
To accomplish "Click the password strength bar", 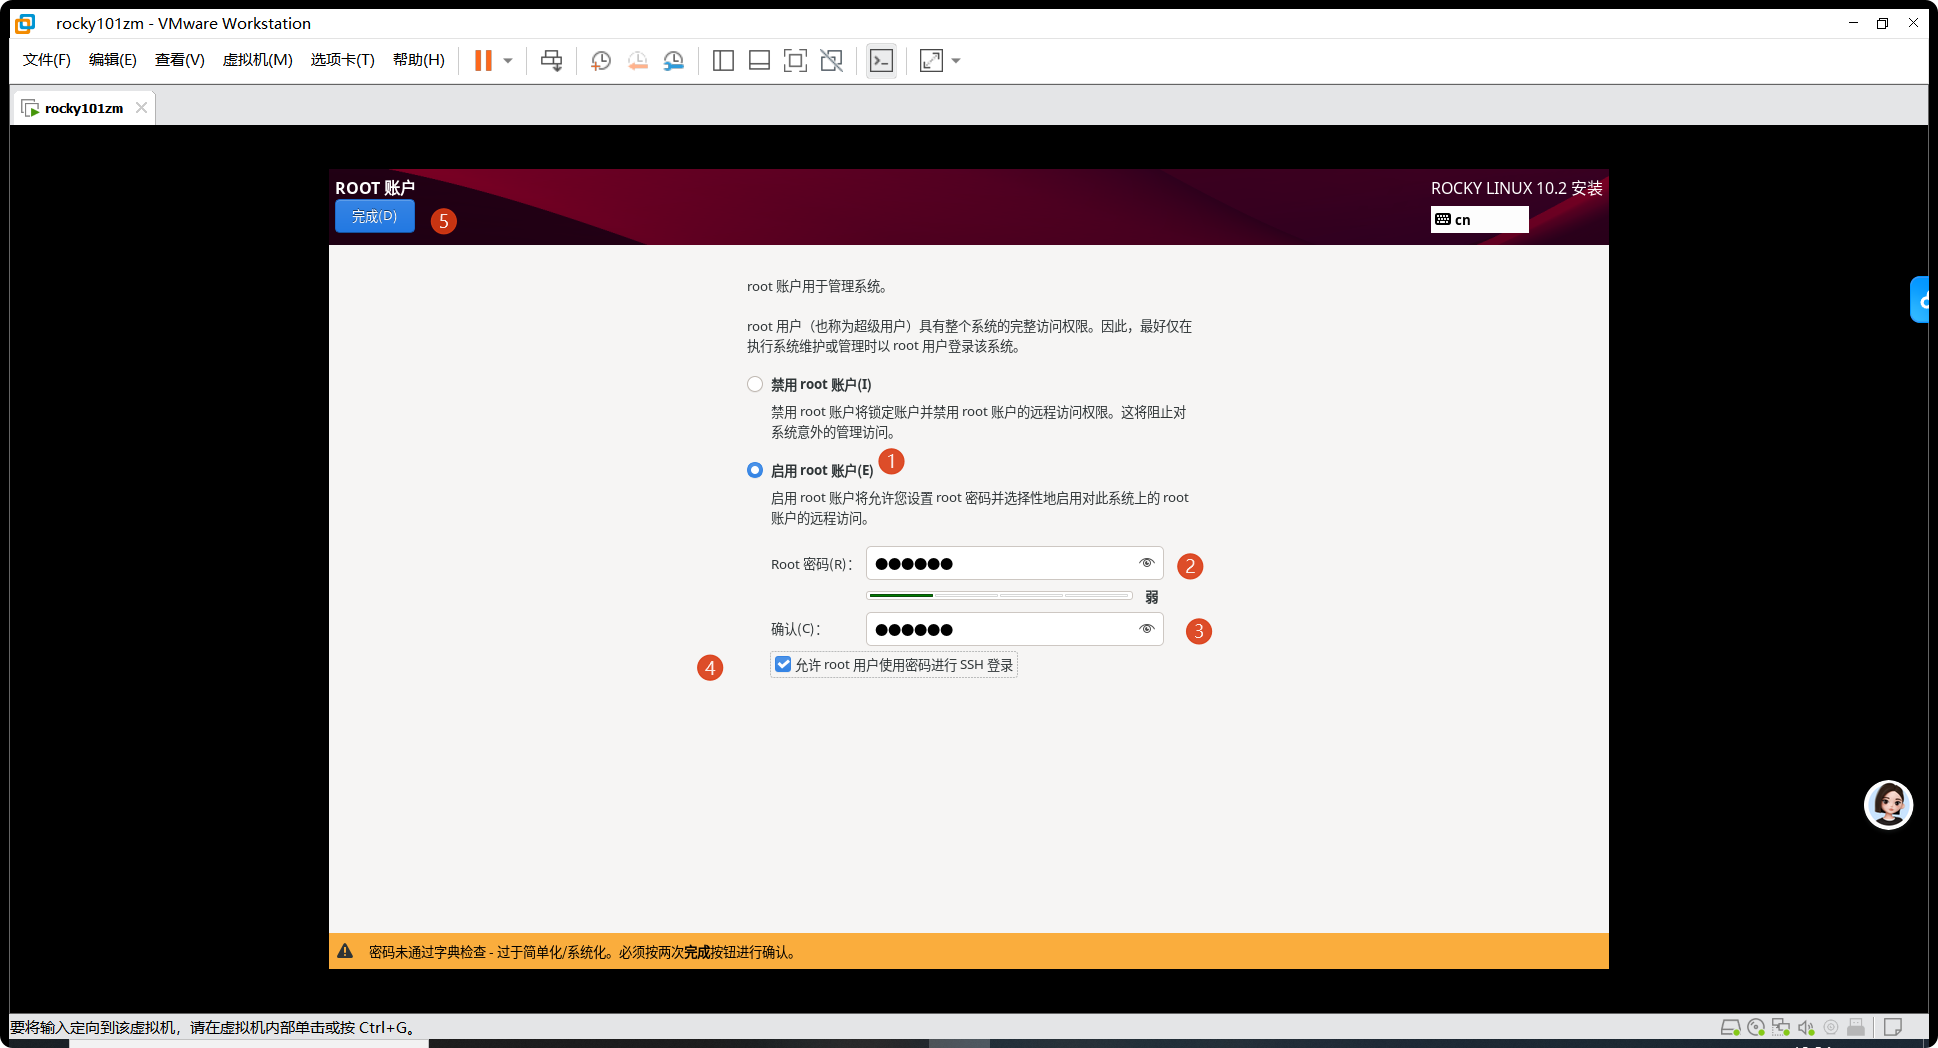I will pyautogui.click(x=1000, y=596).
